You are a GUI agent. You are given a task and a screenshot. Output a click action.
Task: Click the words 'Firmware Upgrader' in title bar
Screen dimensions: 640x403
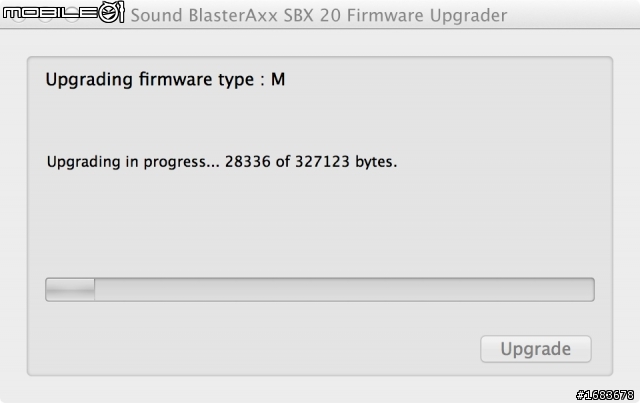pyautogui.click(x=427, y=16)
